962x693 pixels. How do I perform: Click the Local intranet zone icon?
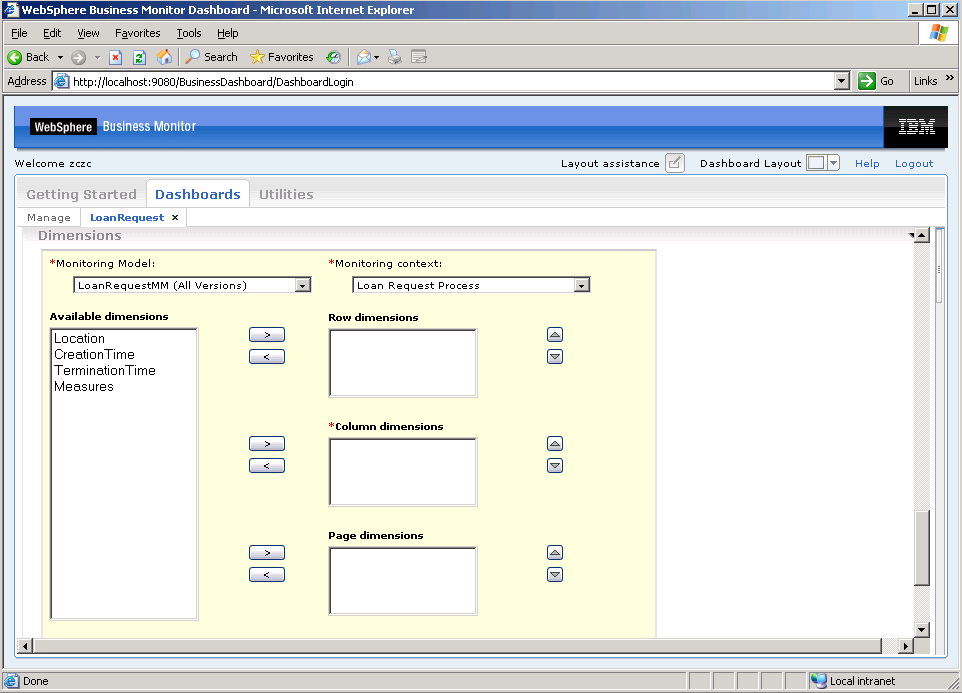[818, 681]
